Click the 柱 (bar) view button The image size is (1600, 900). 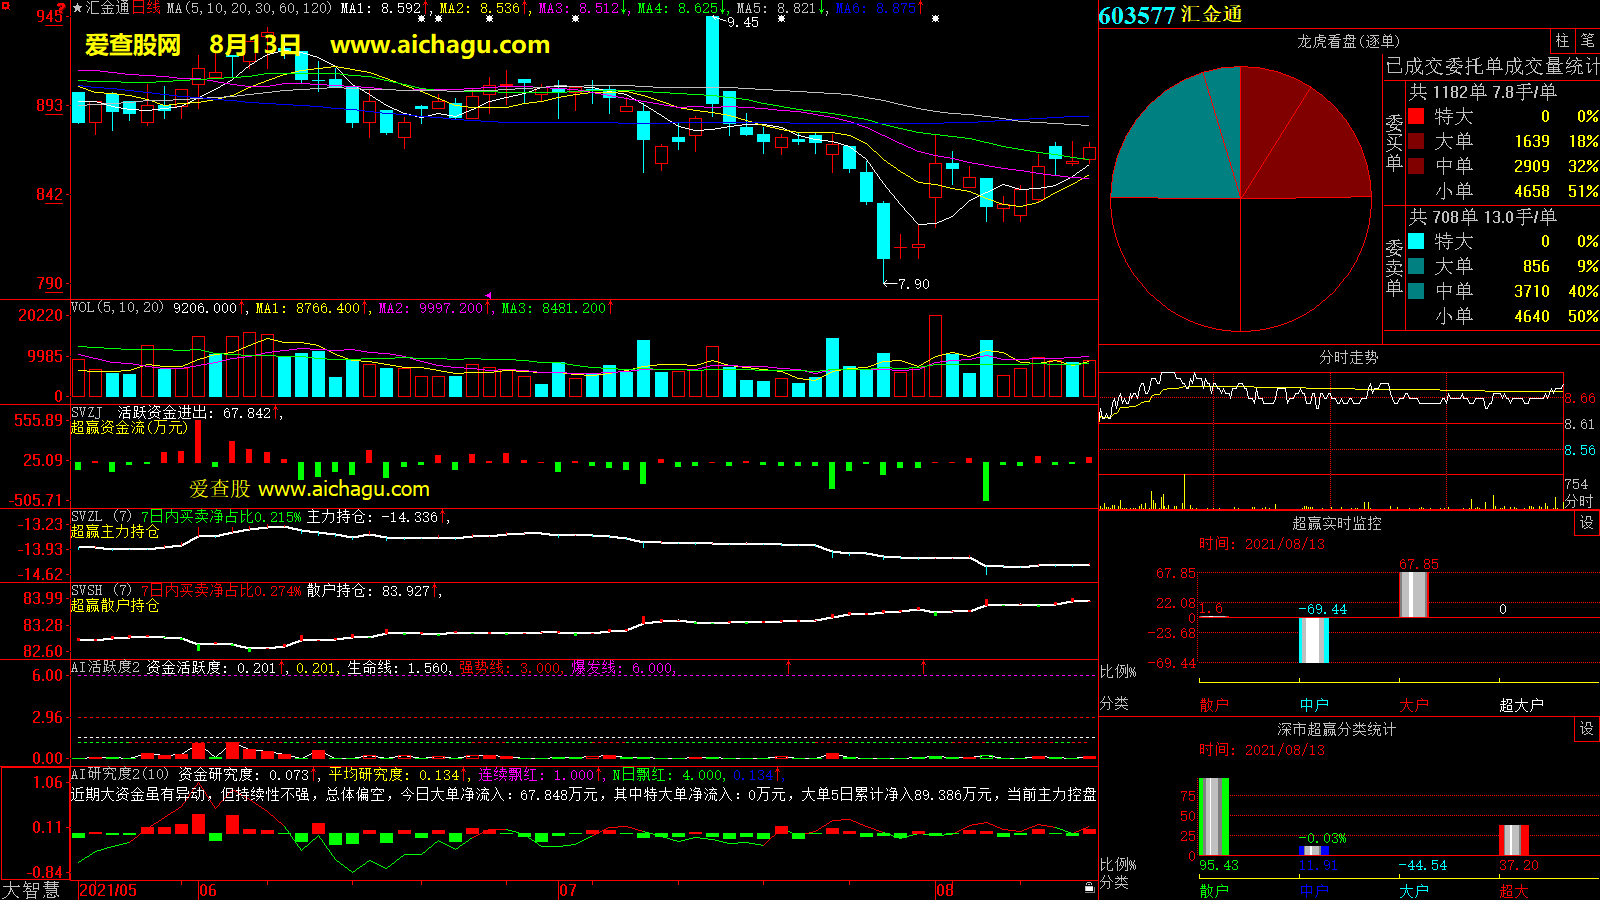[x=1562, y=41]
